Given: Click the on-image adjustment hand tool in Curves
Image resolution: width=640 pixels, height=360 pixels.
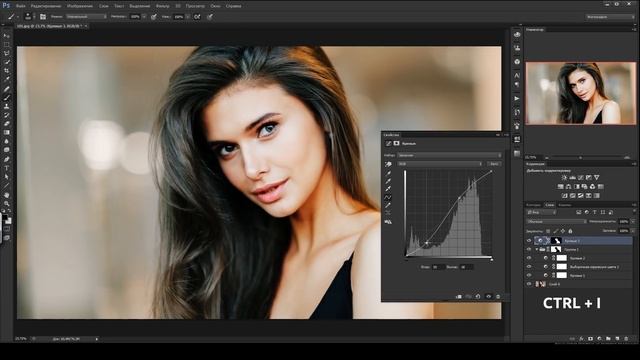Looking at the screenshot, I should click(x=388, y=164).
